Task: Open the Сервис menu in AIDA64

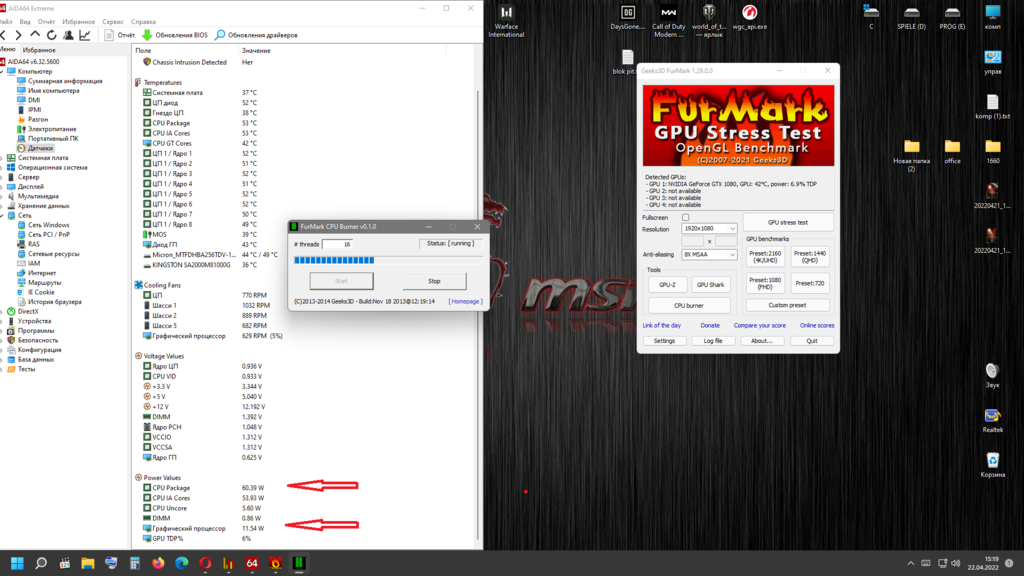Action: (113, 22)
